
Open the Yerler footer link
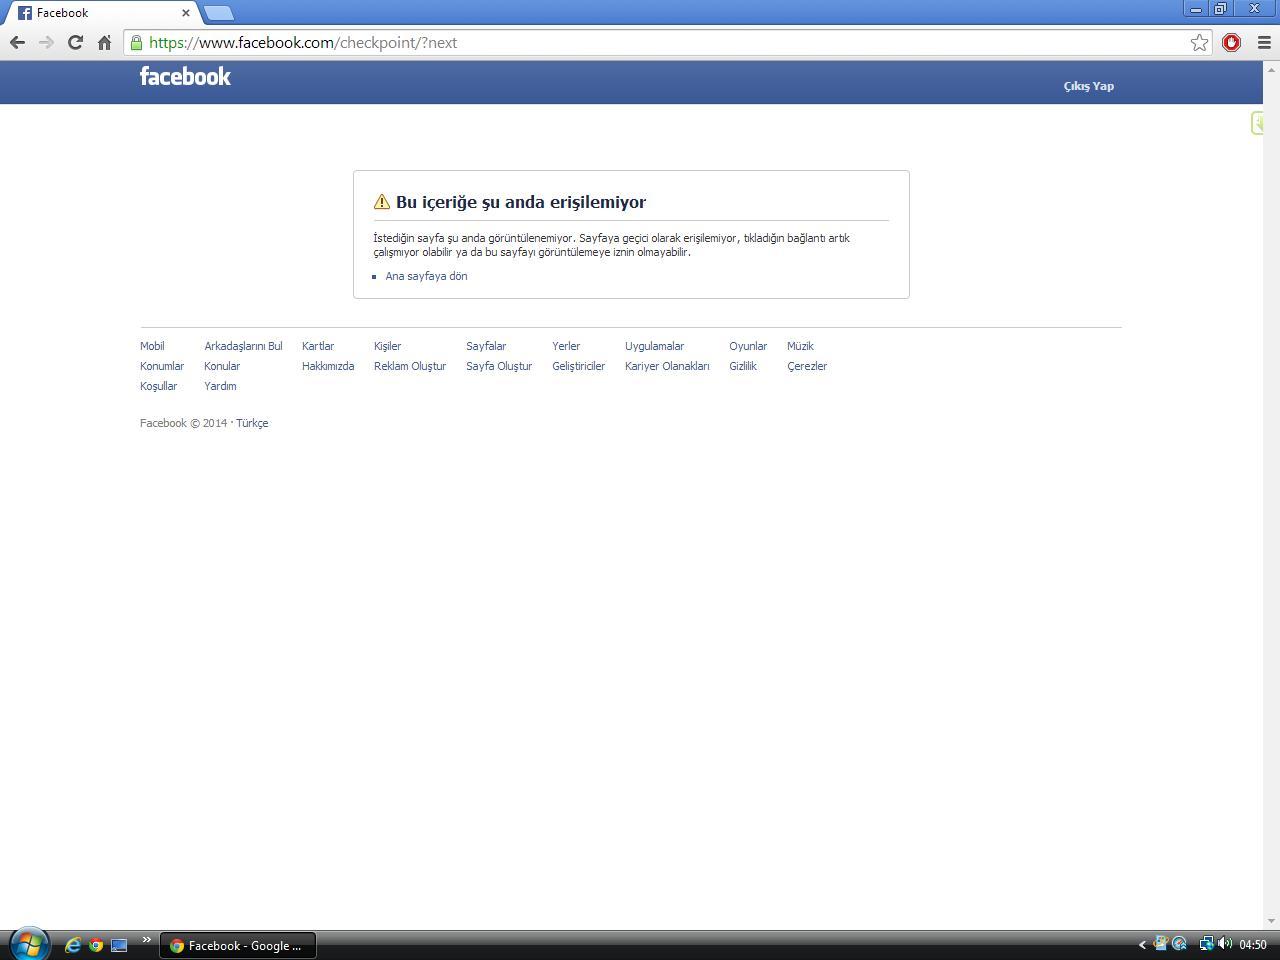point(566,346)
